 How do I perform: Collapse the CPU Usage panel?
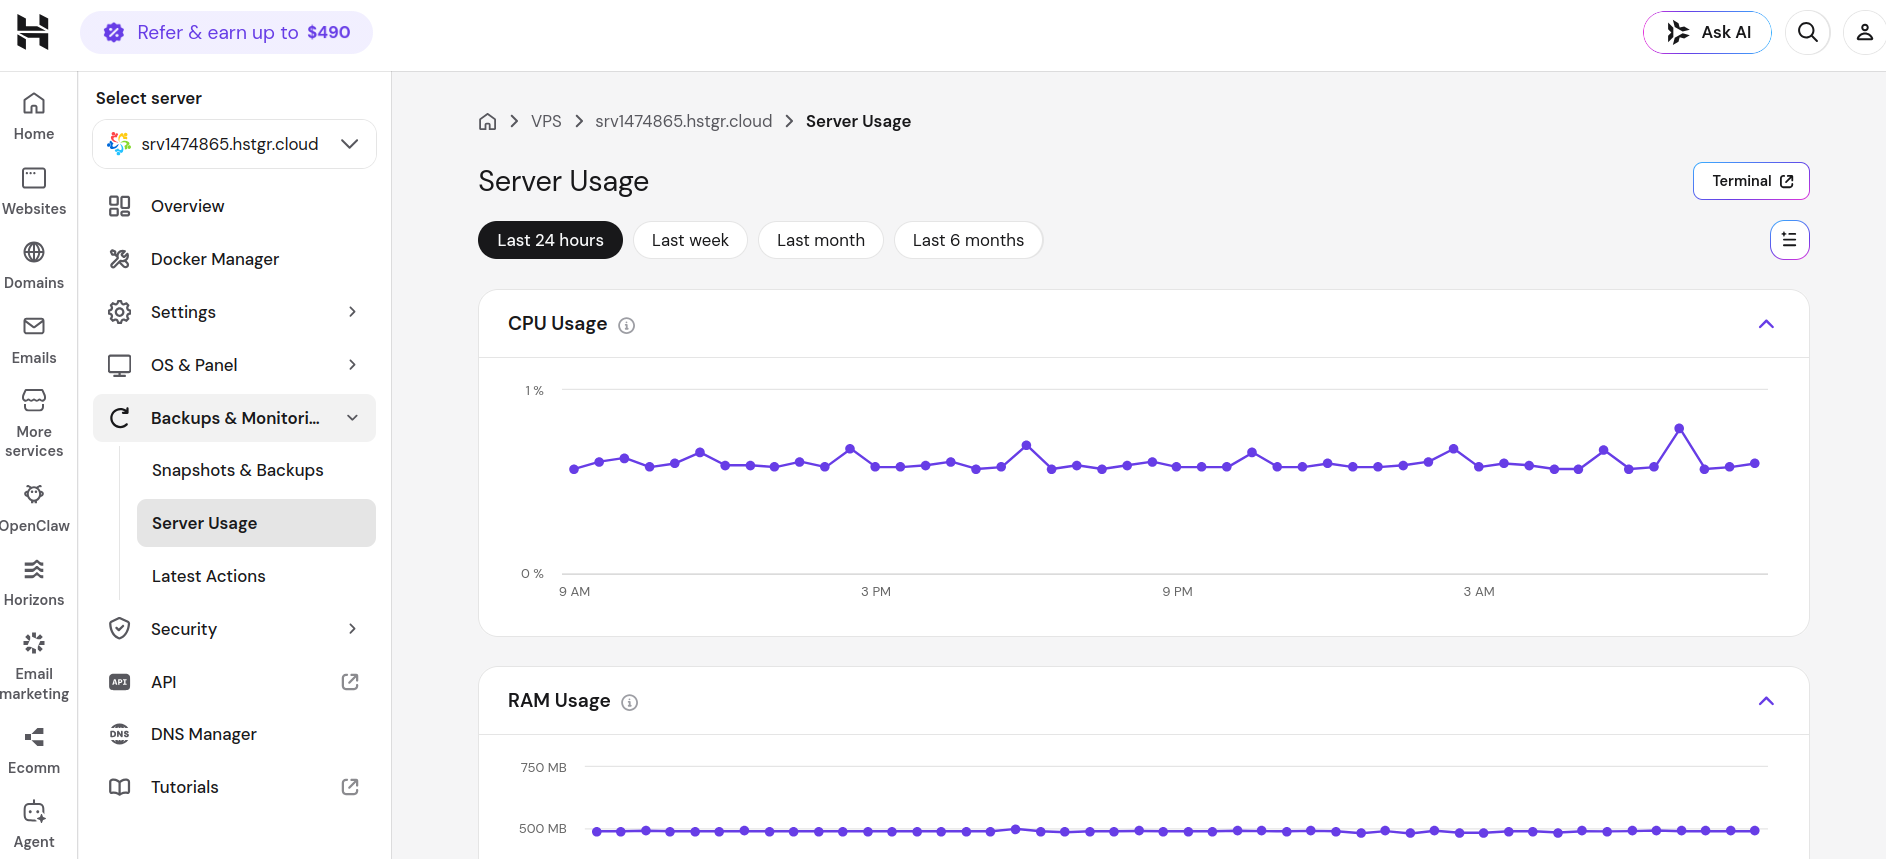(x=1766, y=324)
